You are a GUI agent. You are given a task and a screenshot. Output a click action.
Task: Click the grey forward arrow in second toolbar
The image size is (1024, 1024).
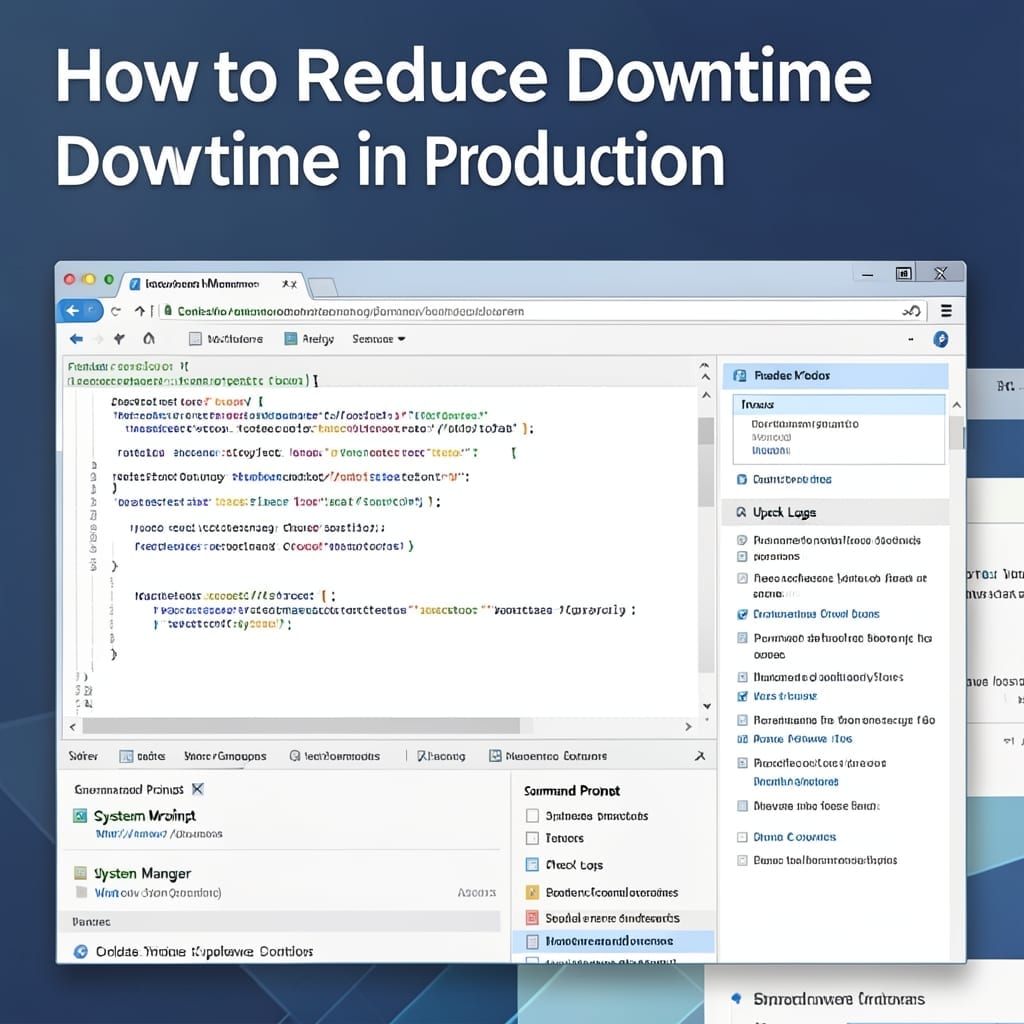98,338
